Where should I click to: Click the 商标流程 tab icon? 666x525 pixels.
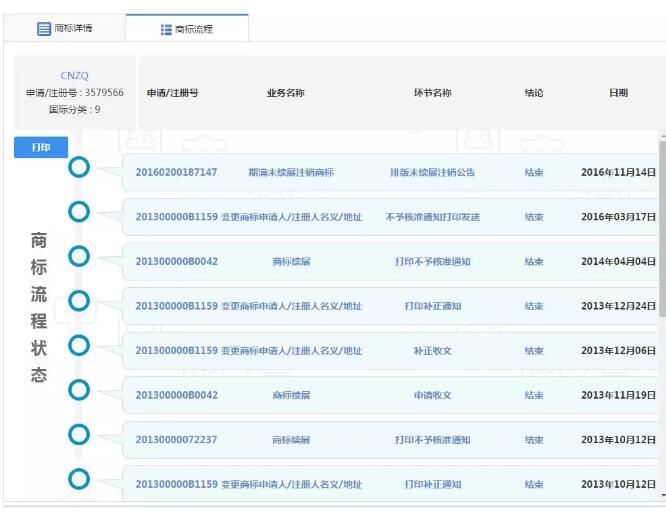pyautogui.click(x=166, y=29)
